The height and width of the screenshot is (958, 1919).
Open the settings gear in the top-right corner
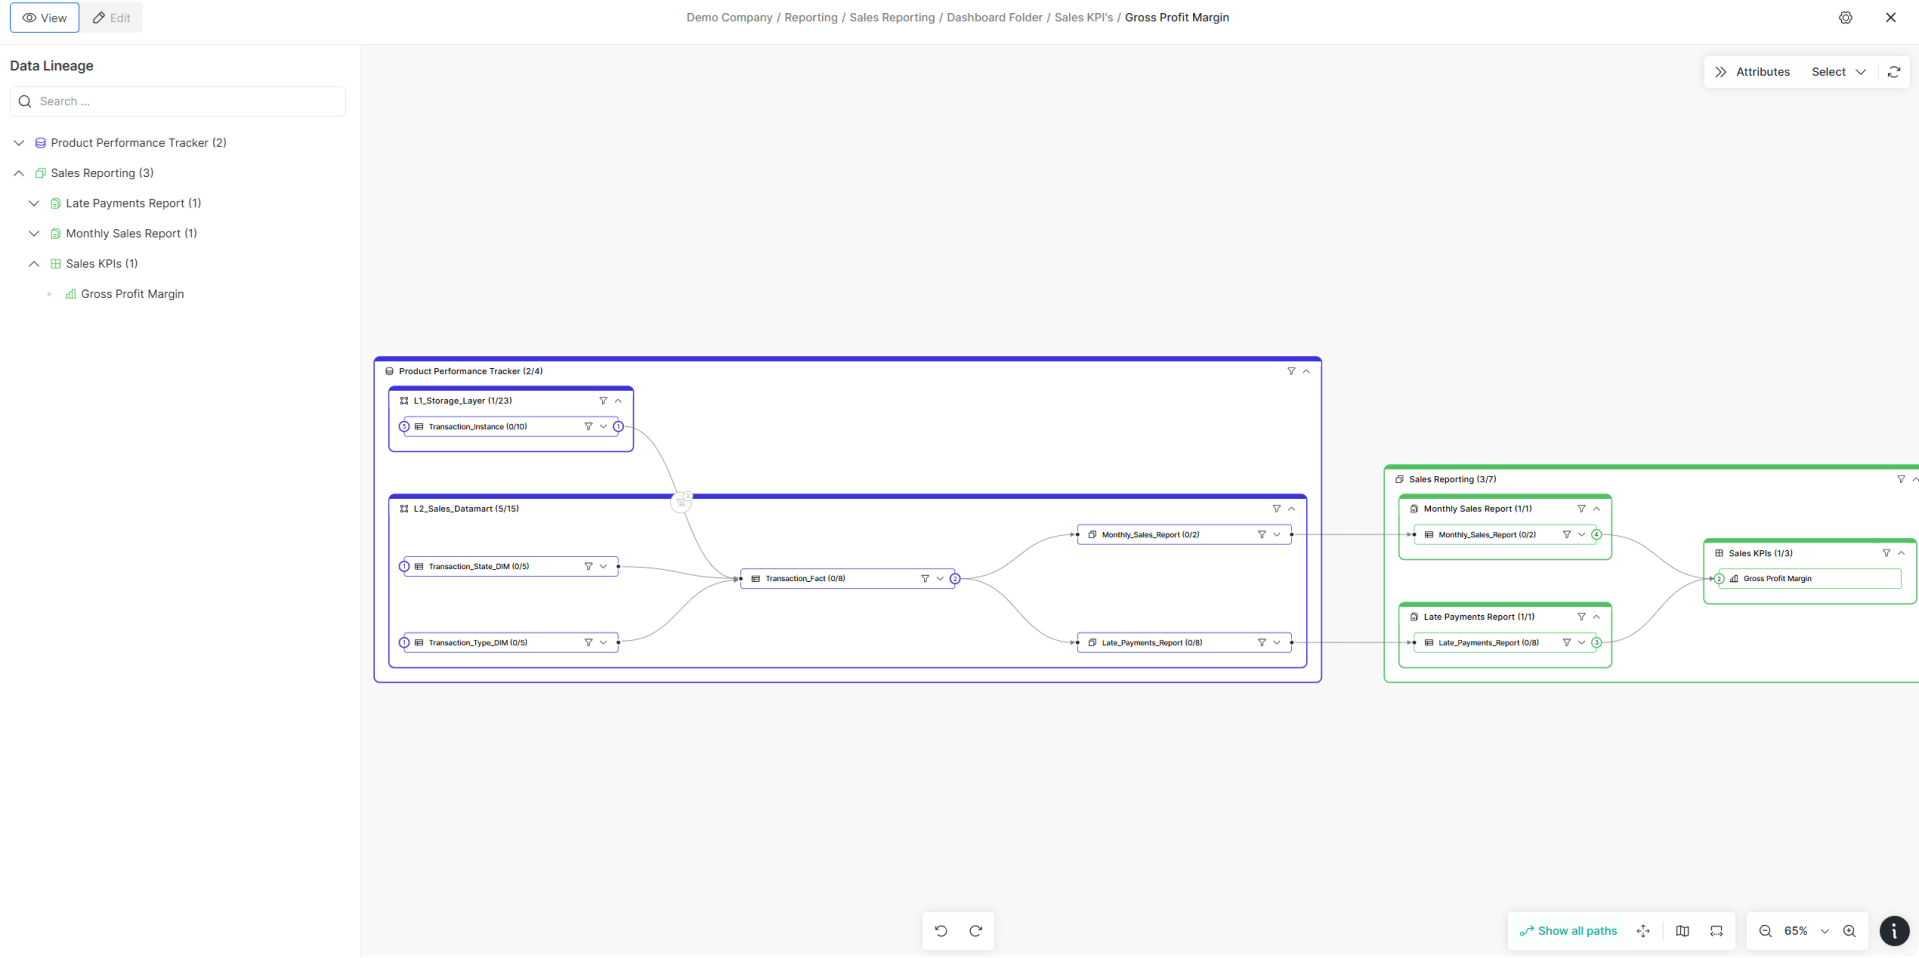point(1845,17)
